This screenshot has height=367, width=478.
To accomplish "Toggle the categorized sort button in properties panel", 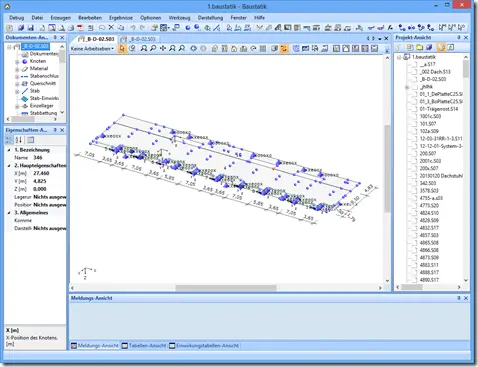I will pos(9,140).
